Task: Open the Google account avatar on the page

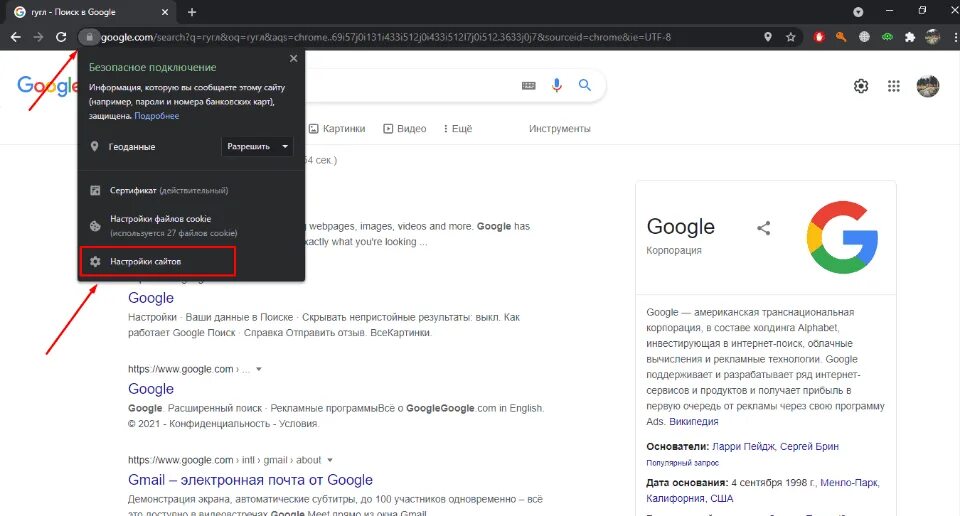Action: (x=928, y=86)
